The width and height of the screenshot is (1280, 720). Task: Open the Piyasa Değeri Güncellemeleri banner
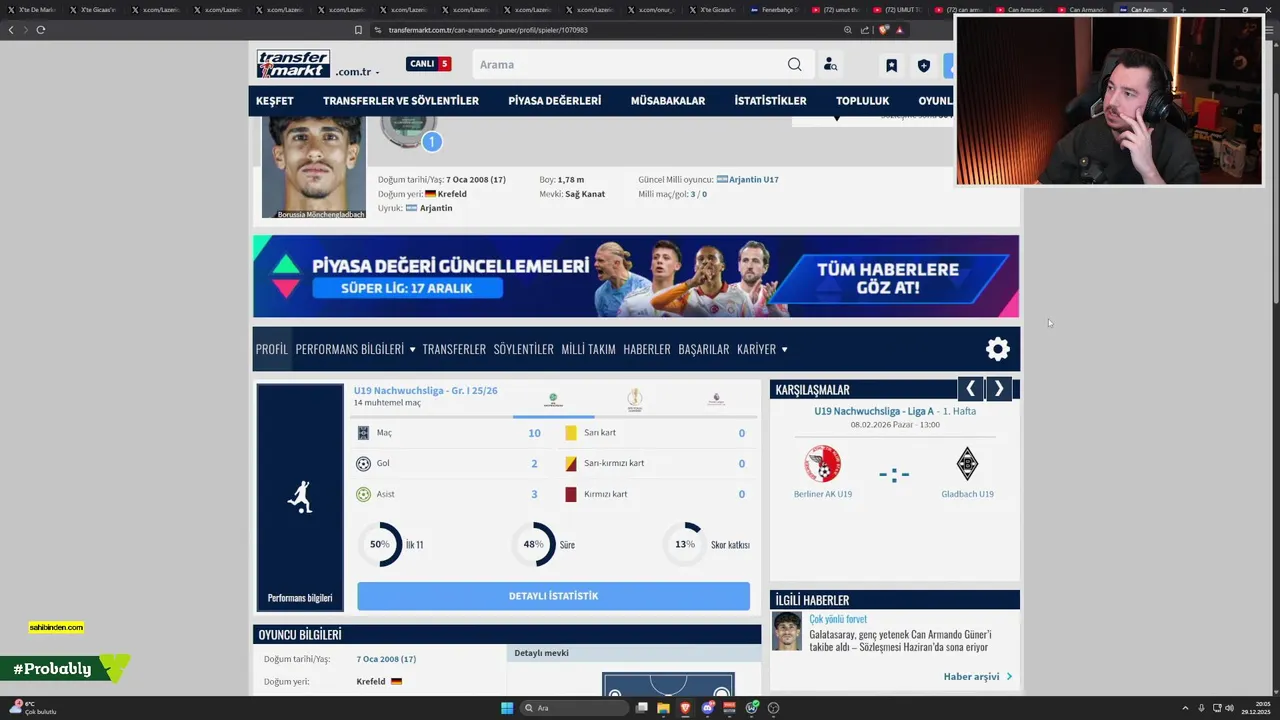point(636,276)
